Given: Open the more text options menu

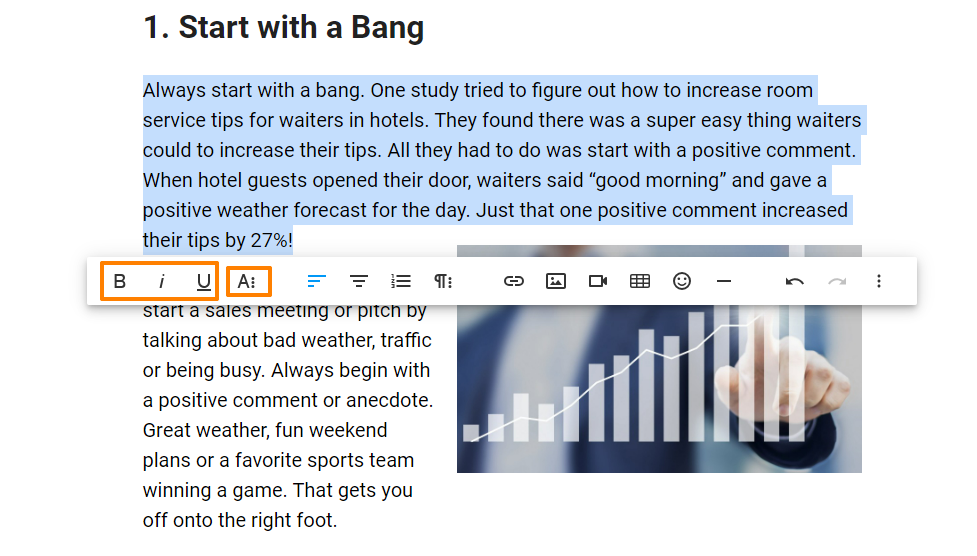Looking at the screenshot, I should point(247,281).
